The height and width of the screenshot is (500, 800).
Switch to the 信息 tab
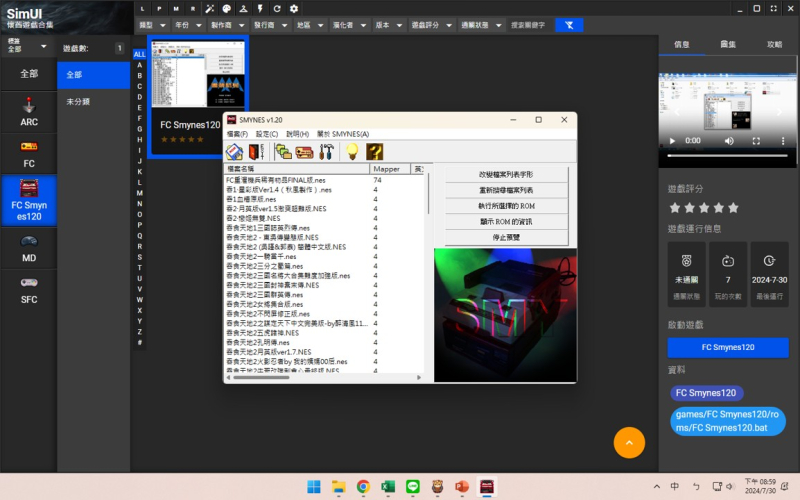pos(682,44)
